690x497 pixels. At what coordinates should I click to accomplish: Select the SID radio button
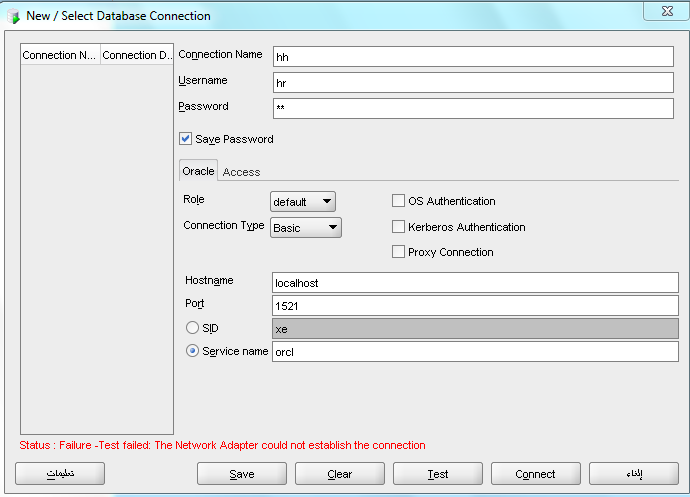[x=192, y=328]
